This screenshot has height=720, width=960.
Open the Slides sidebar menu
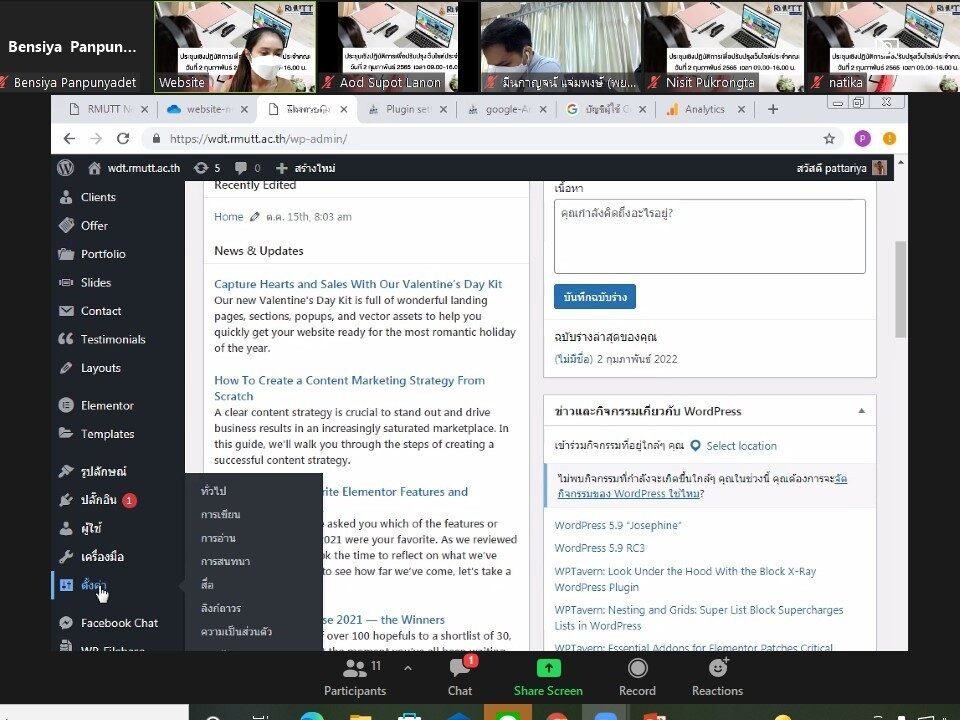point(96,282)
